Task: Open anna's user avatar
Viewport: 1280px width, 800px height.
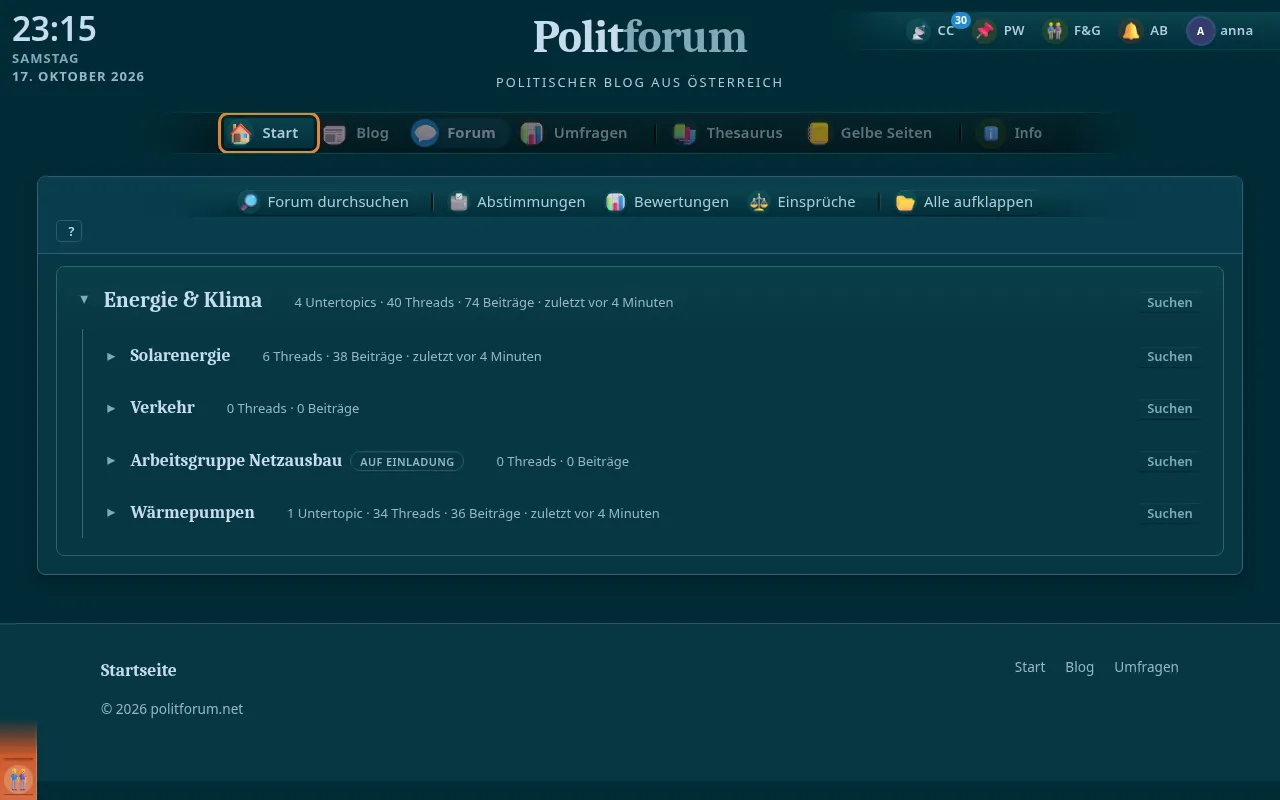Action: tap(1200, 31)
